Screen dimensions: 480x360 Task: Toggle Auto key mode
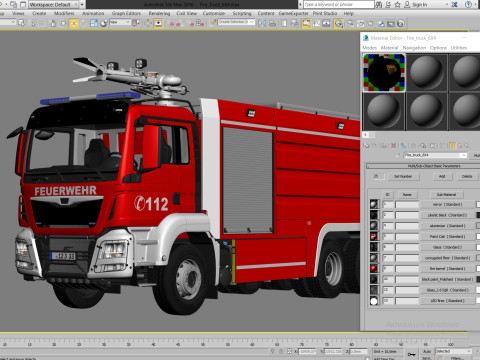point(426,351)
